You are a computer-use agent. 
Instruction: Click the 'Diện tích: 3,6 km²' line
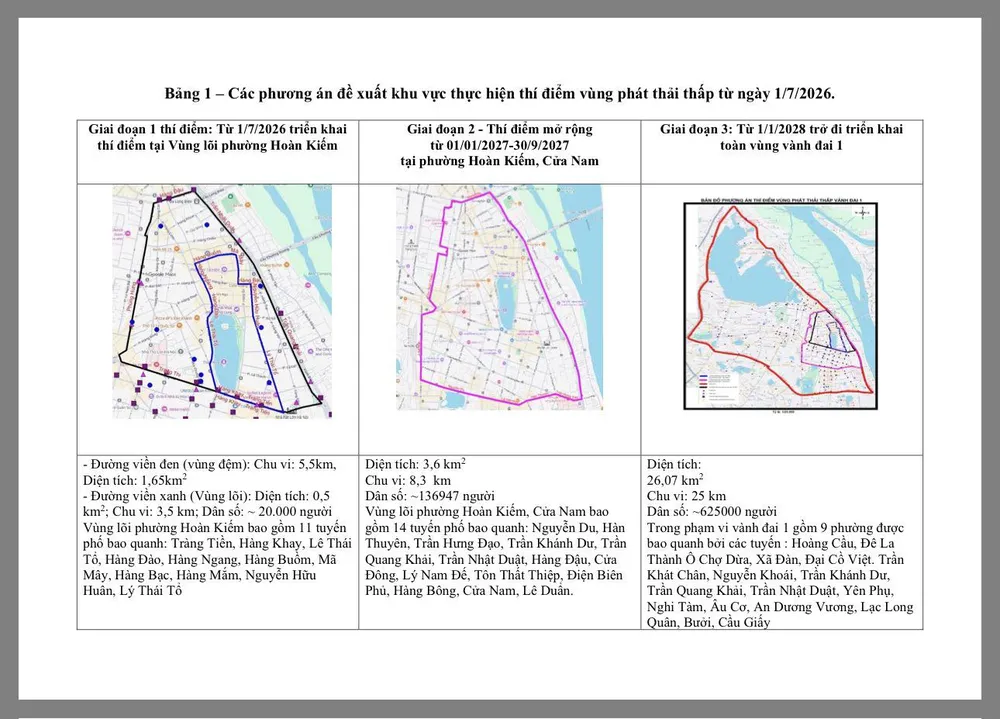click(x=415, y=464)
